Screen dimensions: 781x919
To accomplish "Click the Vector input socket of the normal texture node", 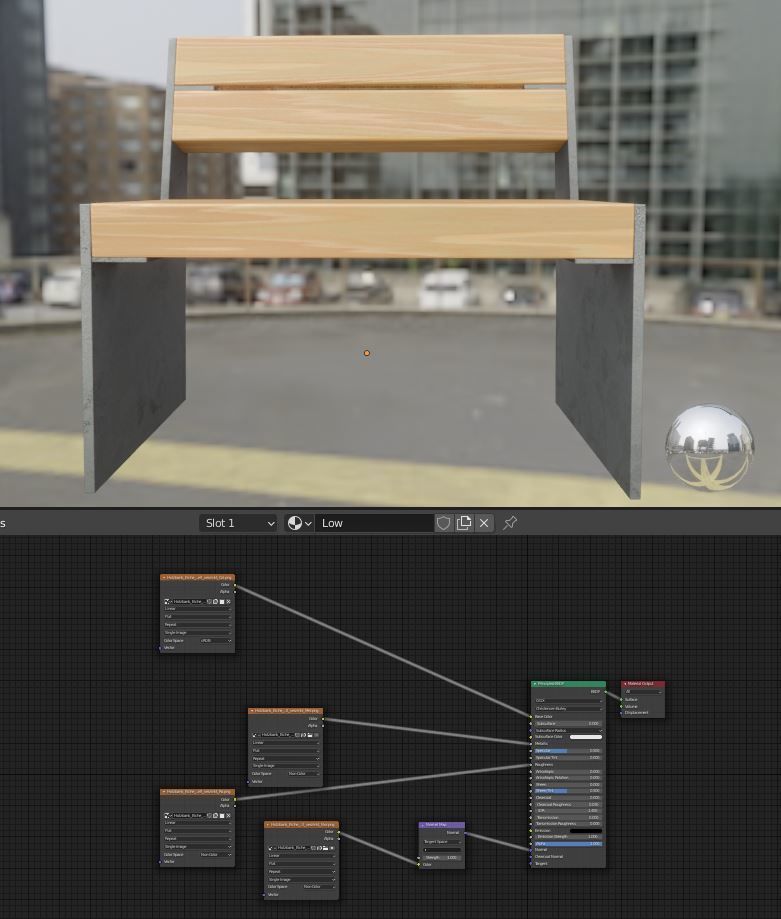I will (x=264, y=894).
